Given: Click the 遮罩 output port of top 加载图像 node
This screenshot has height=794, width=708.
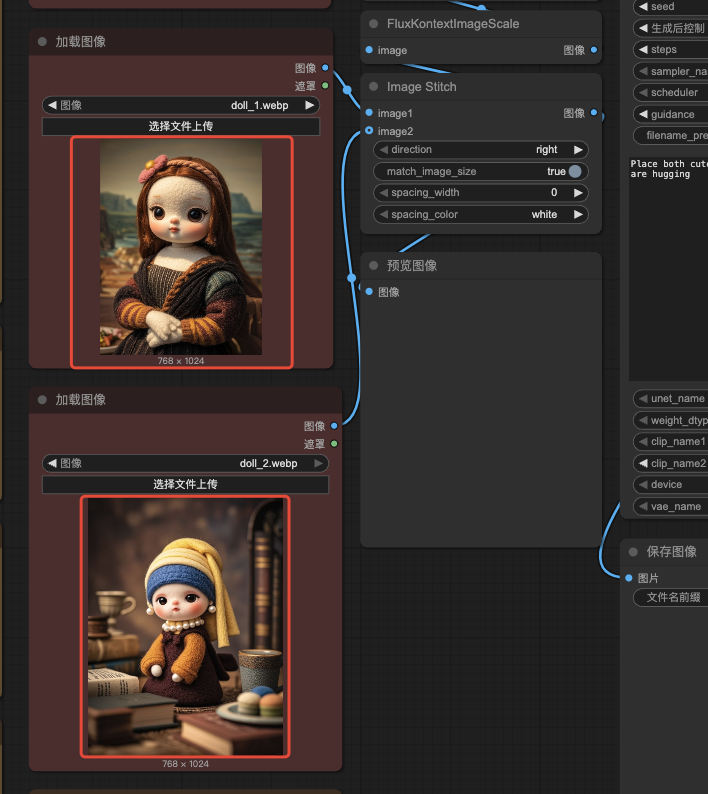Looking at the screenshot, I should pyautogui.click(x=325, y=86).
